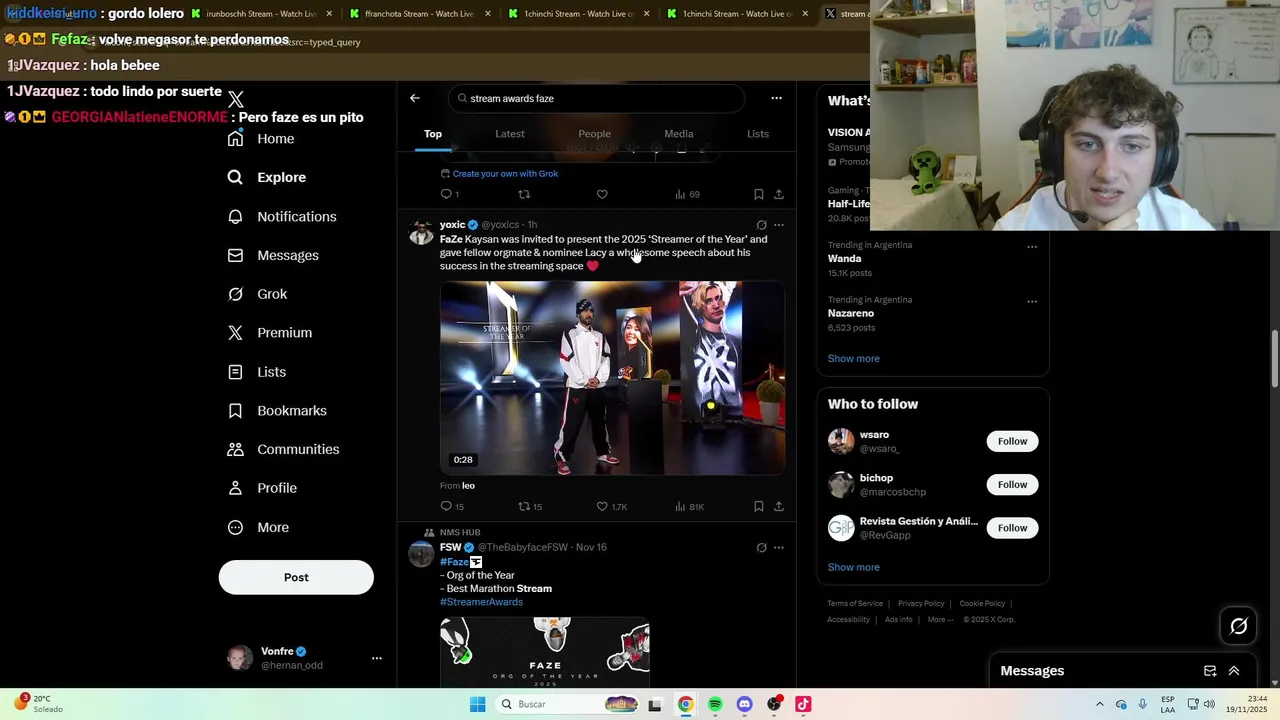Click Grok icon on yoxic's post
The width and height of the screenshot is (1280, 720).
761,225
